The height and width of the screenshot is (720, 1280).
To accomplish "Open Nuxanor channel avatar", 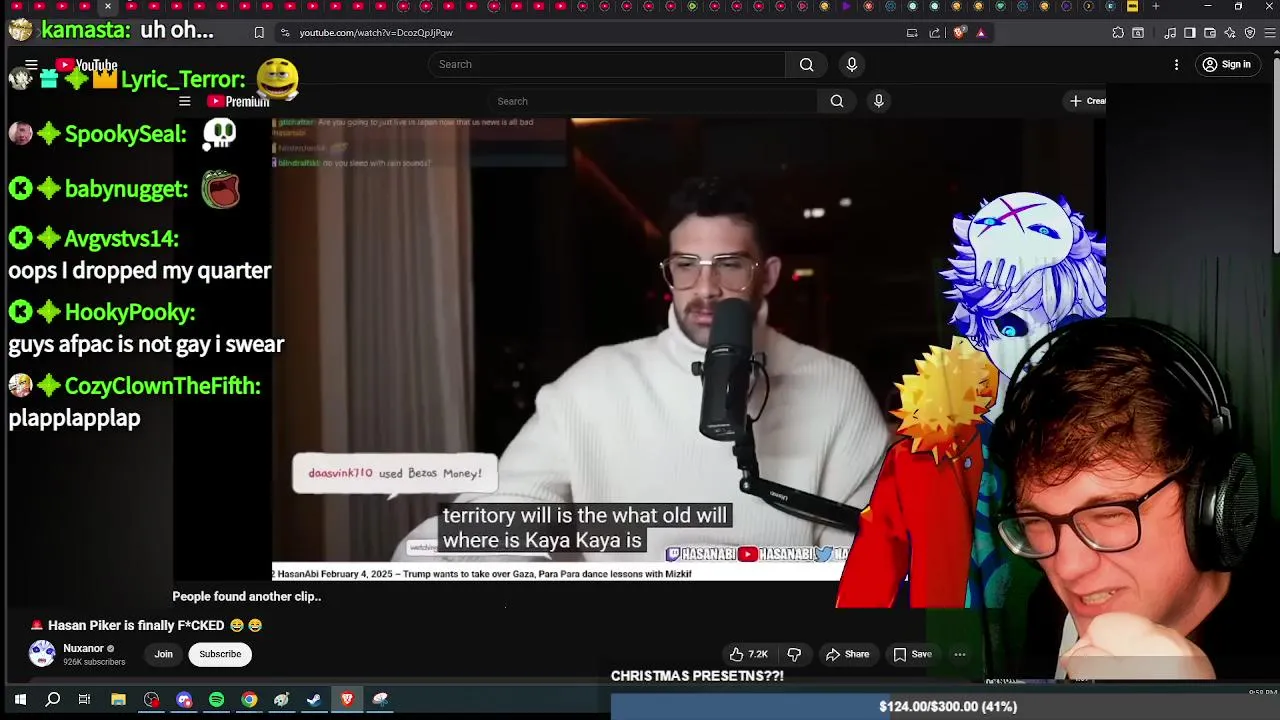I will [x=42, y=654].
